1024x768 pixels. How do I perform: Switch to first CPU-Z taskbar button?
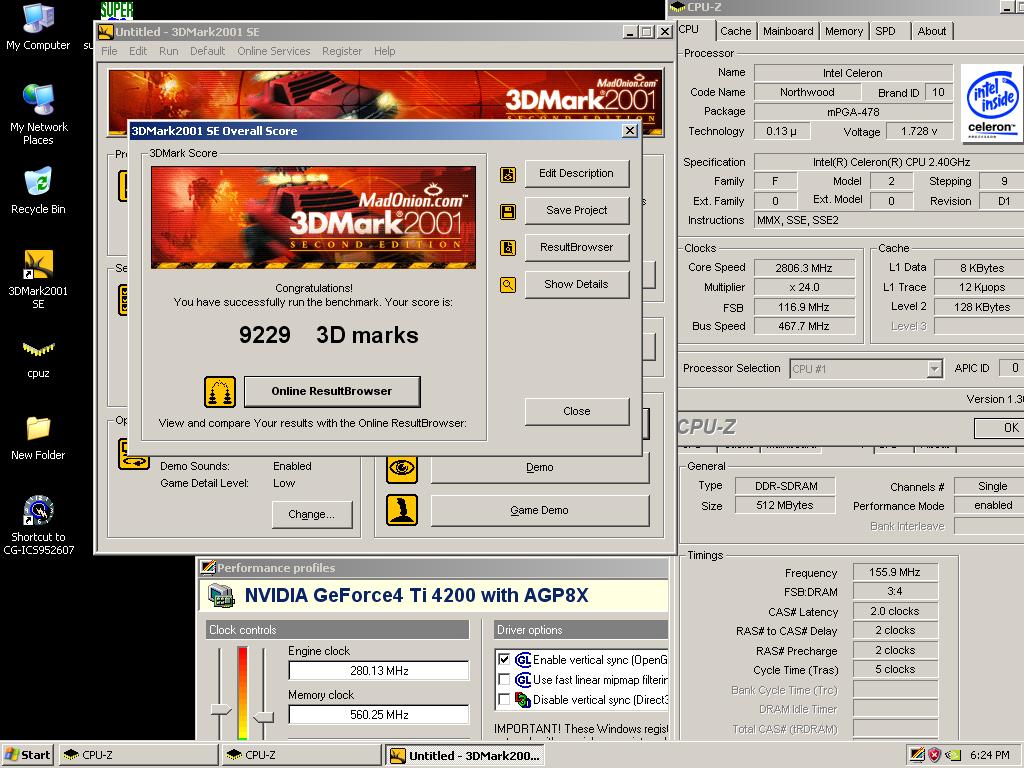point(138,755)
